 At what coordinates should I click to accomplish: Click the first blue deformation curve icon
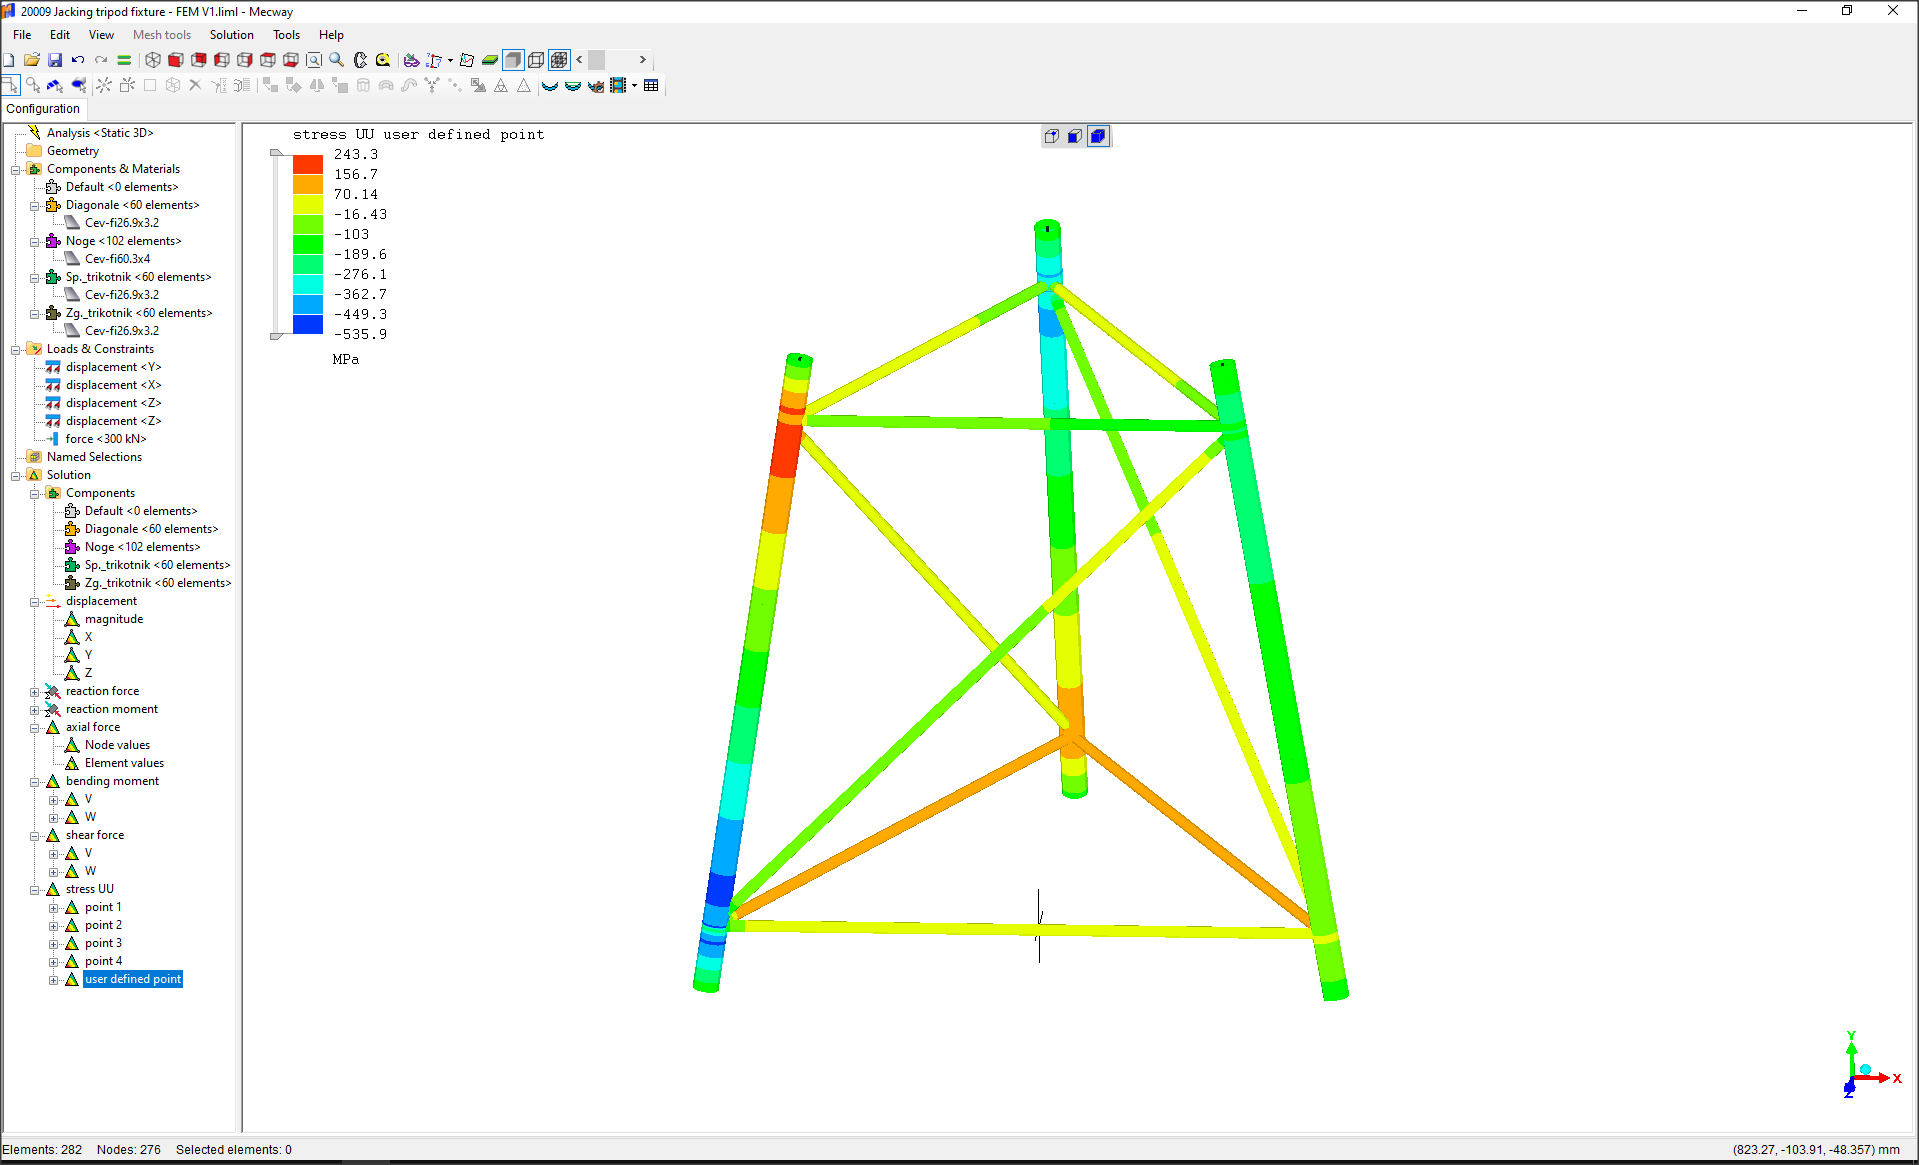(x=549, y=86)
